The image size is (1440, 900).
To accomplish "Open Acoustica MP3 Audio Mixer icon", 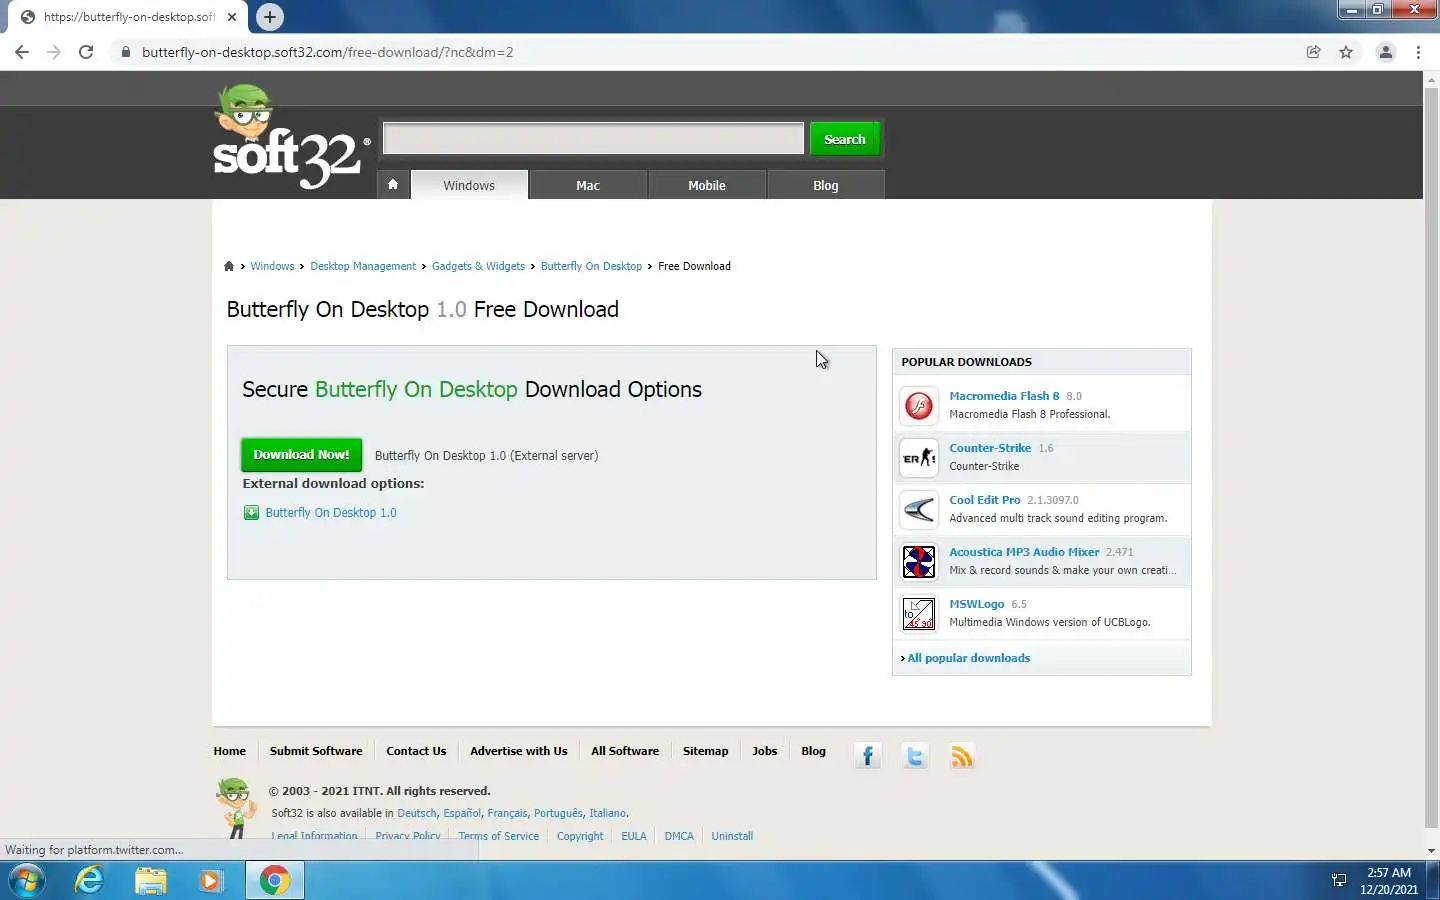I will pyautogui.click(x=919, y=562).
